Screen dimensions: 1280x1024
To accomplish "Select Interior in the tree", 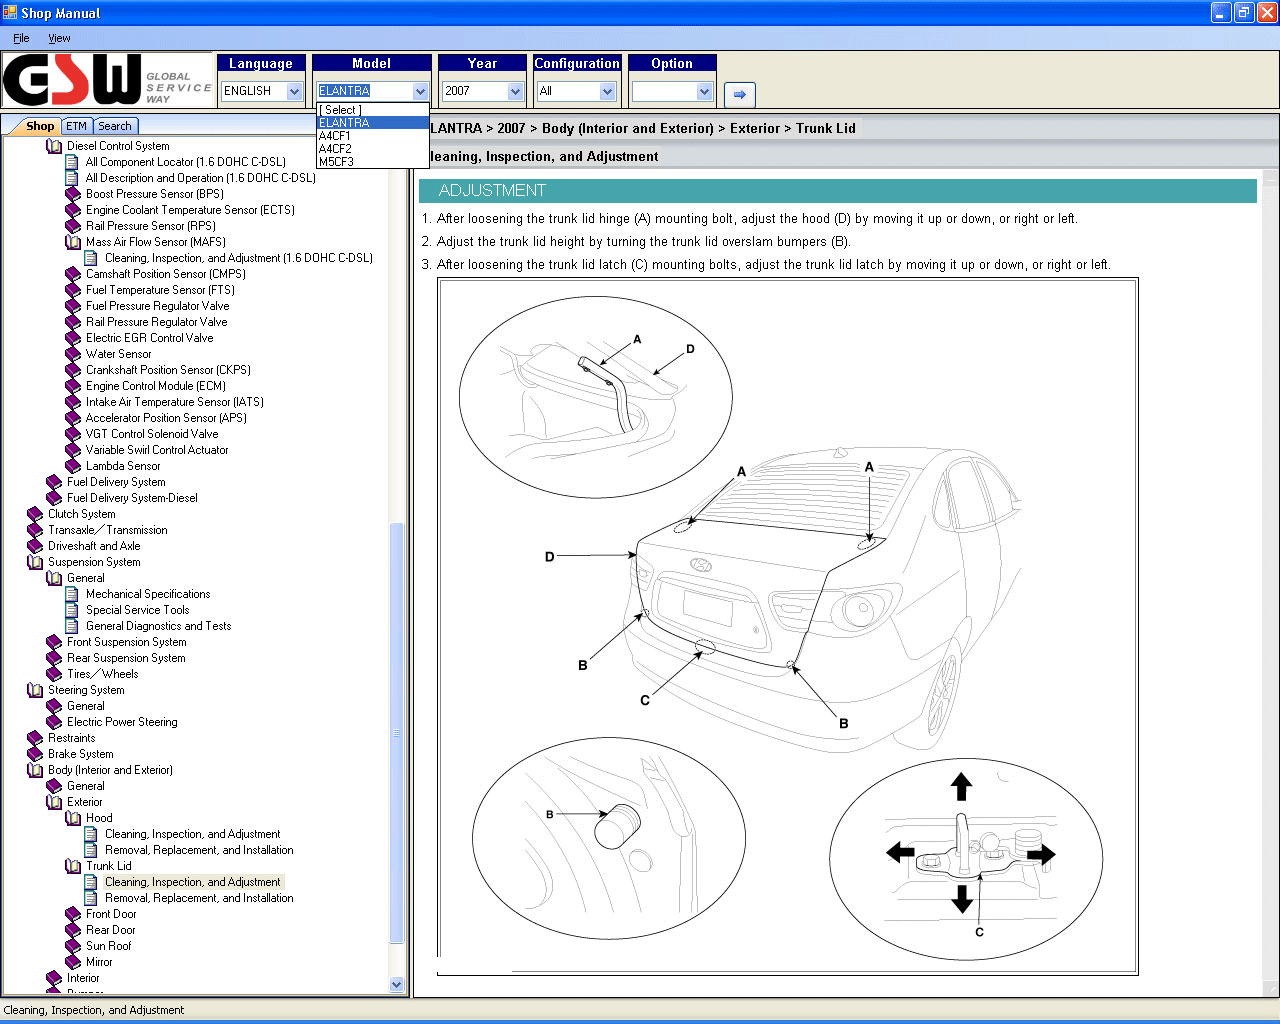I will tap(83, 978).
